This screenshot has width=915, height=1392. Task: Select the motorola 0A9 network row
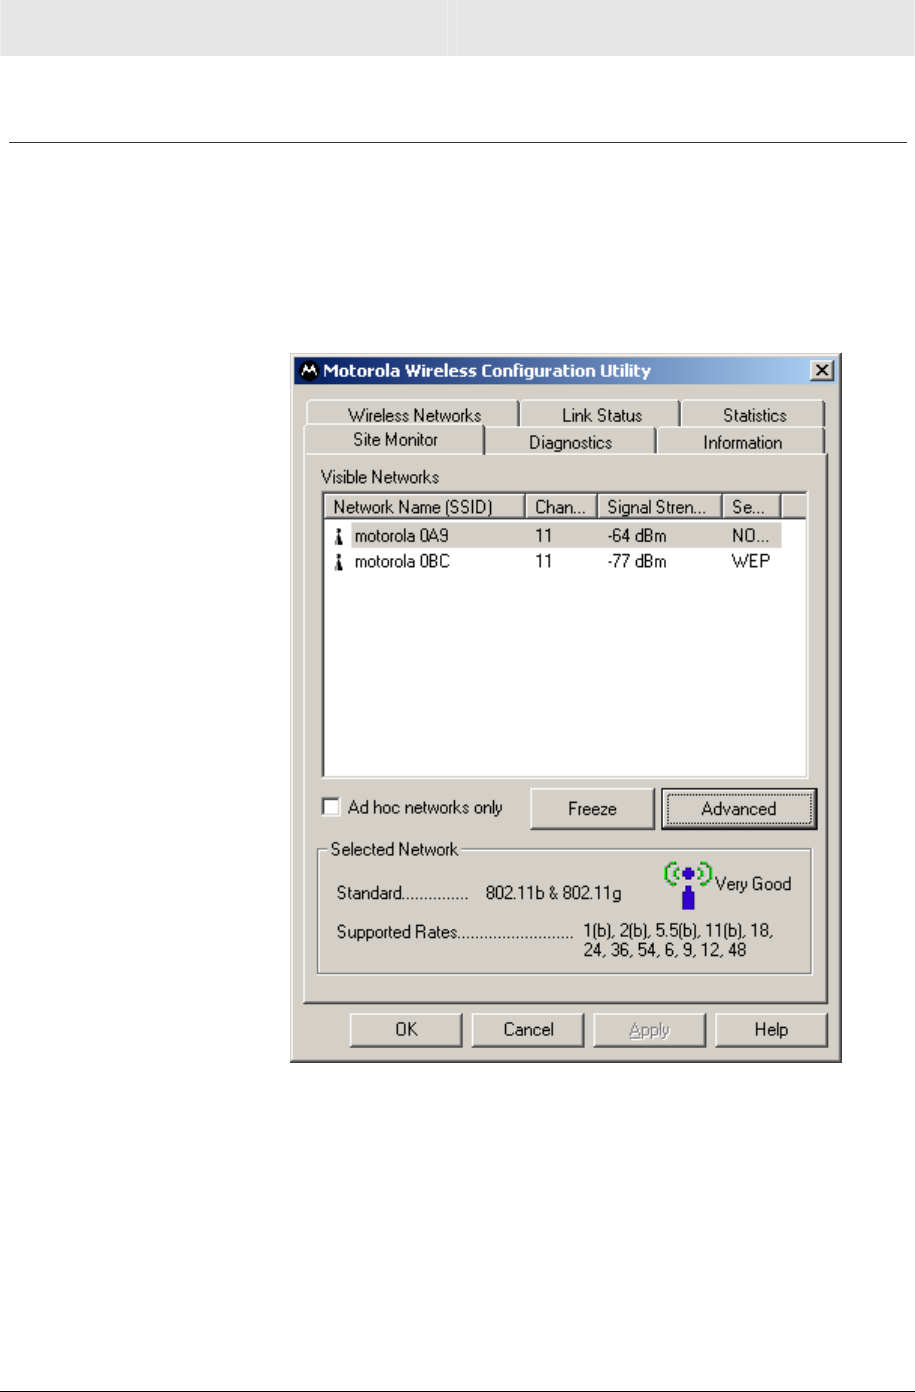554,536
